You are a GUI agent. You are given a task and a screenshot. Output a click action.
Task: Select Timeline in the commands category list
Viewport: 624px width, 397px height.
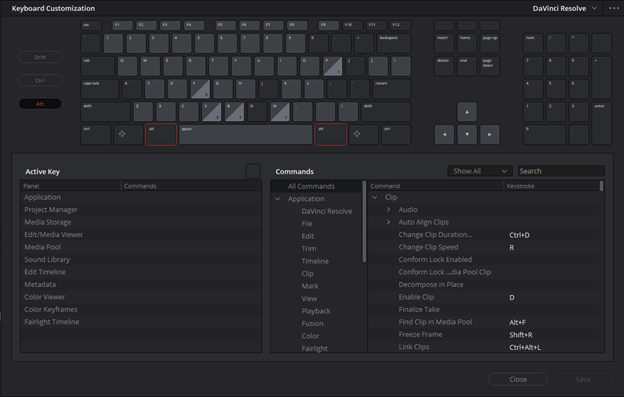pyautogui.click(x=315, y=261)
